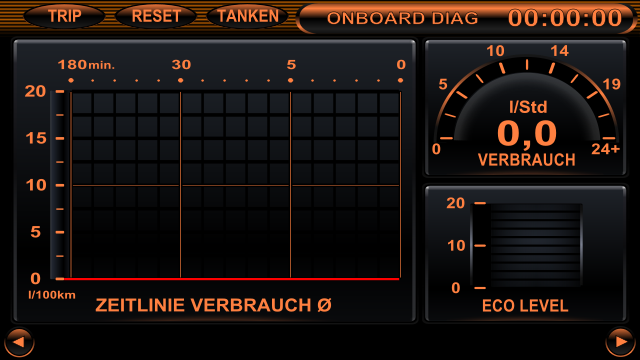This screenshot has width=640, height=360.
Task: Click the ZEITLINIE VERBRAUCH Ø caption
Action: 213,305
